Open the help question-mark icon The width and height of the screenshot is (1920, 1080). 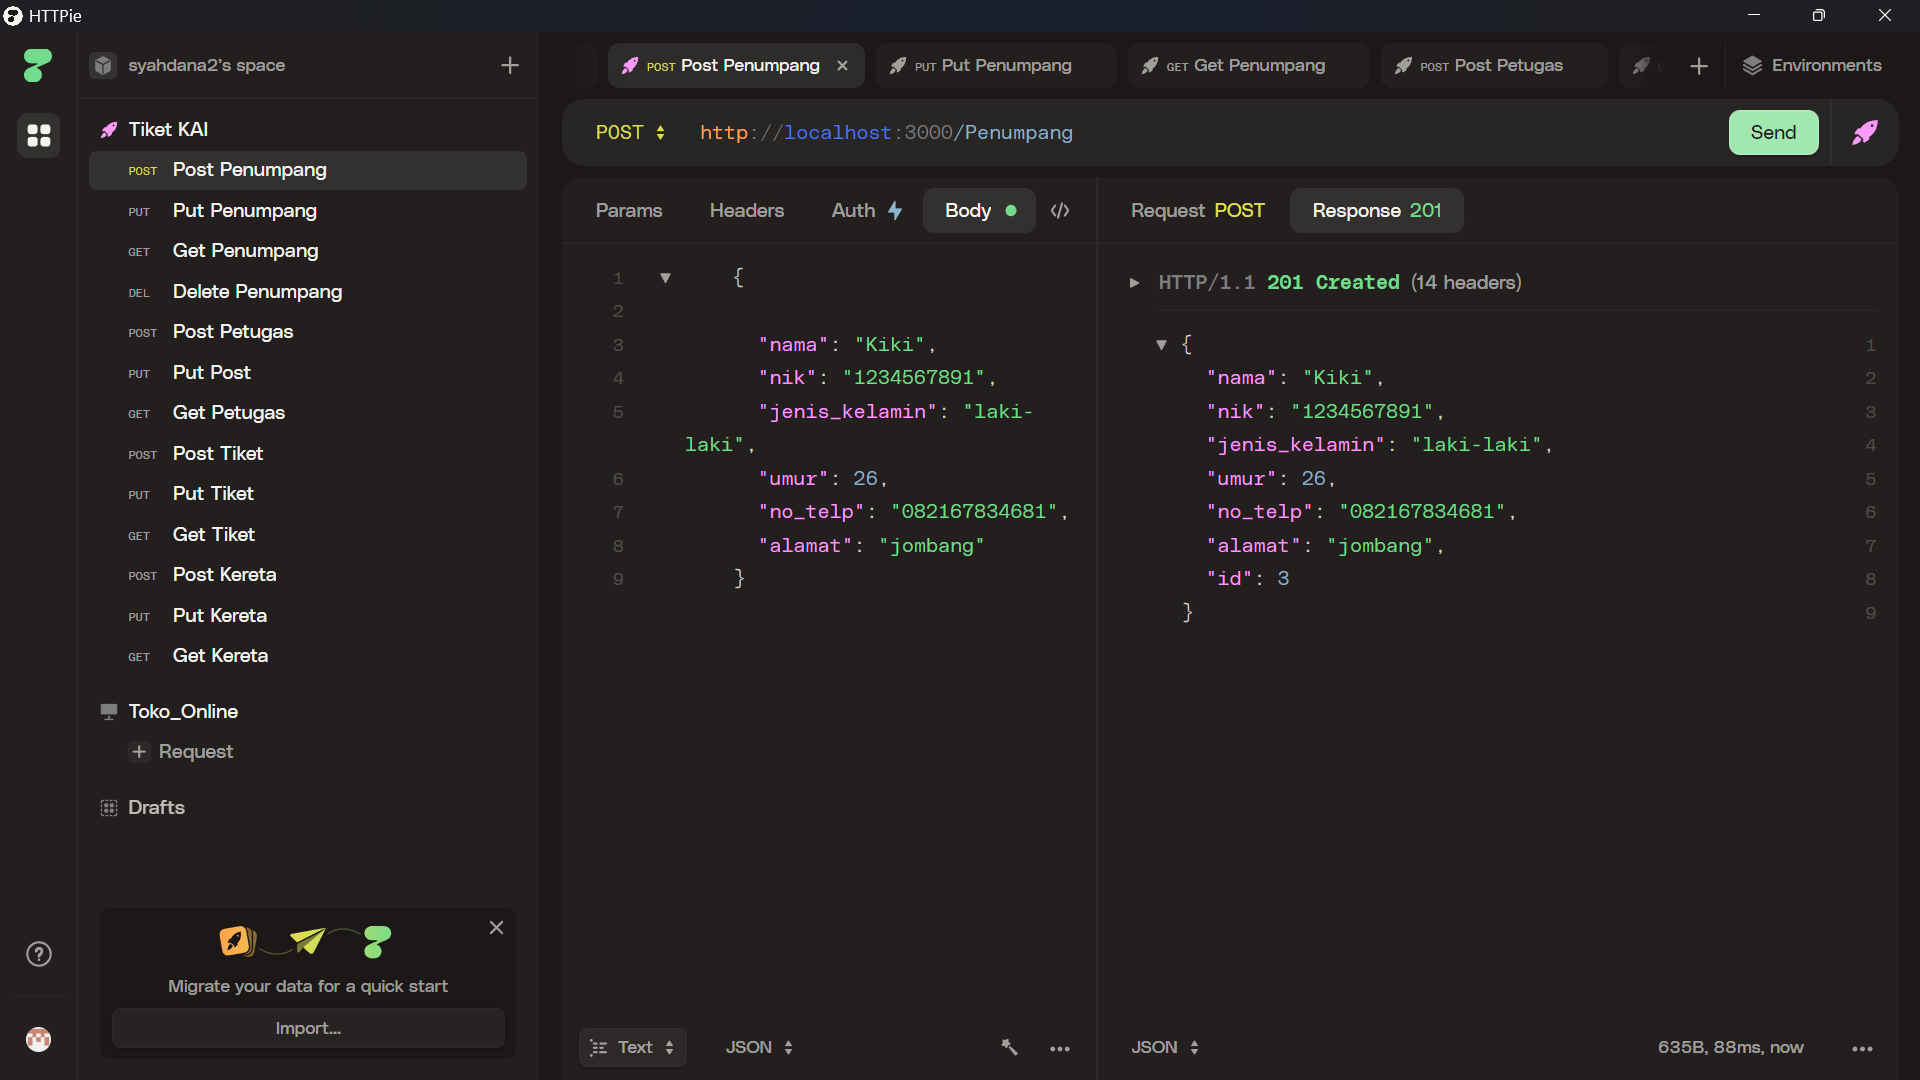click(x=38, y=954)
